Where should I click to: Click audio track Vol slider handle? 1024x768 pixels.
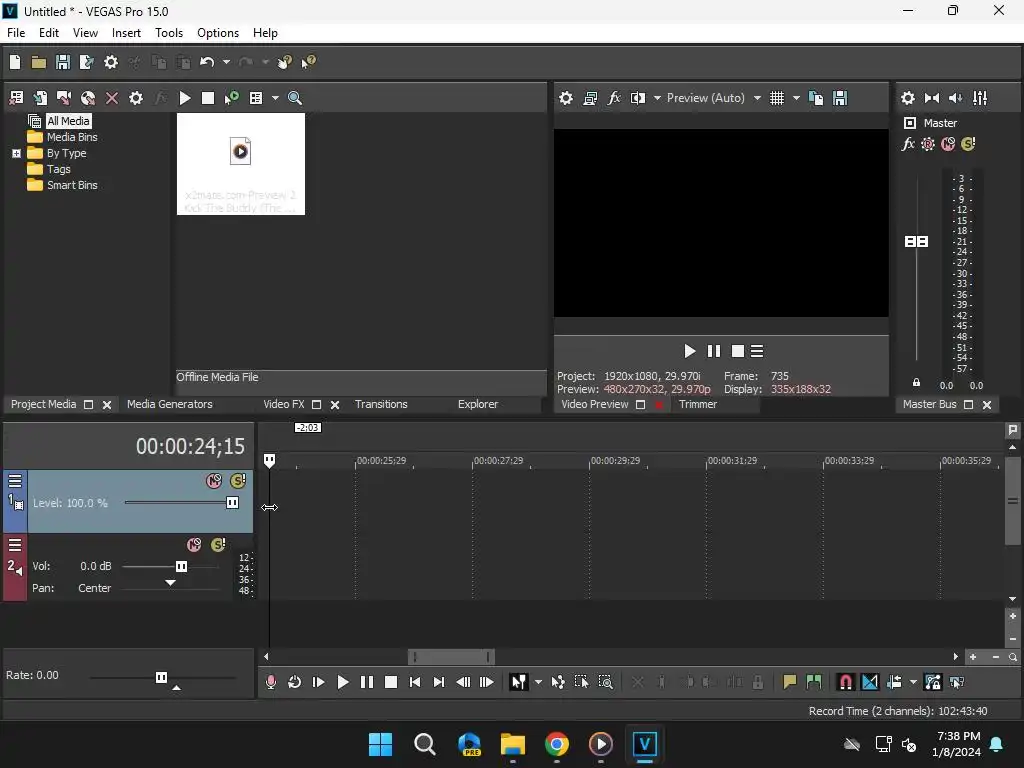click(x=182, y=566)
